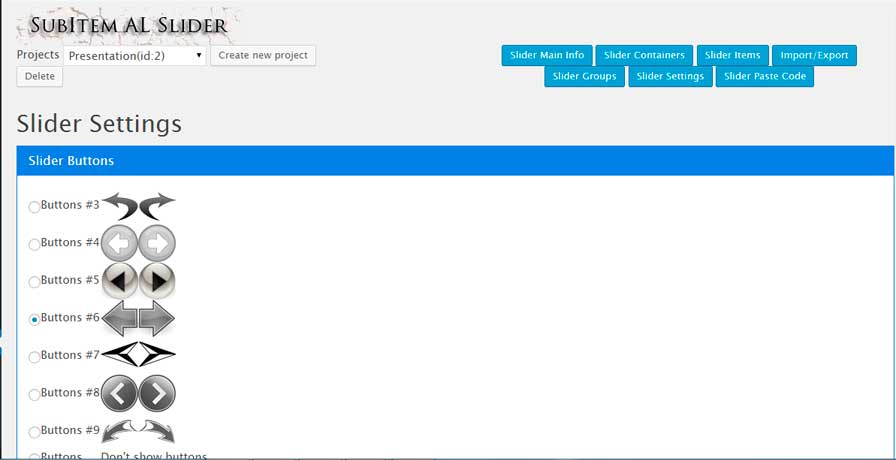The image size is (896, 460).
Task: Click the Slider Settings page heading
Action: click(99, 123)
